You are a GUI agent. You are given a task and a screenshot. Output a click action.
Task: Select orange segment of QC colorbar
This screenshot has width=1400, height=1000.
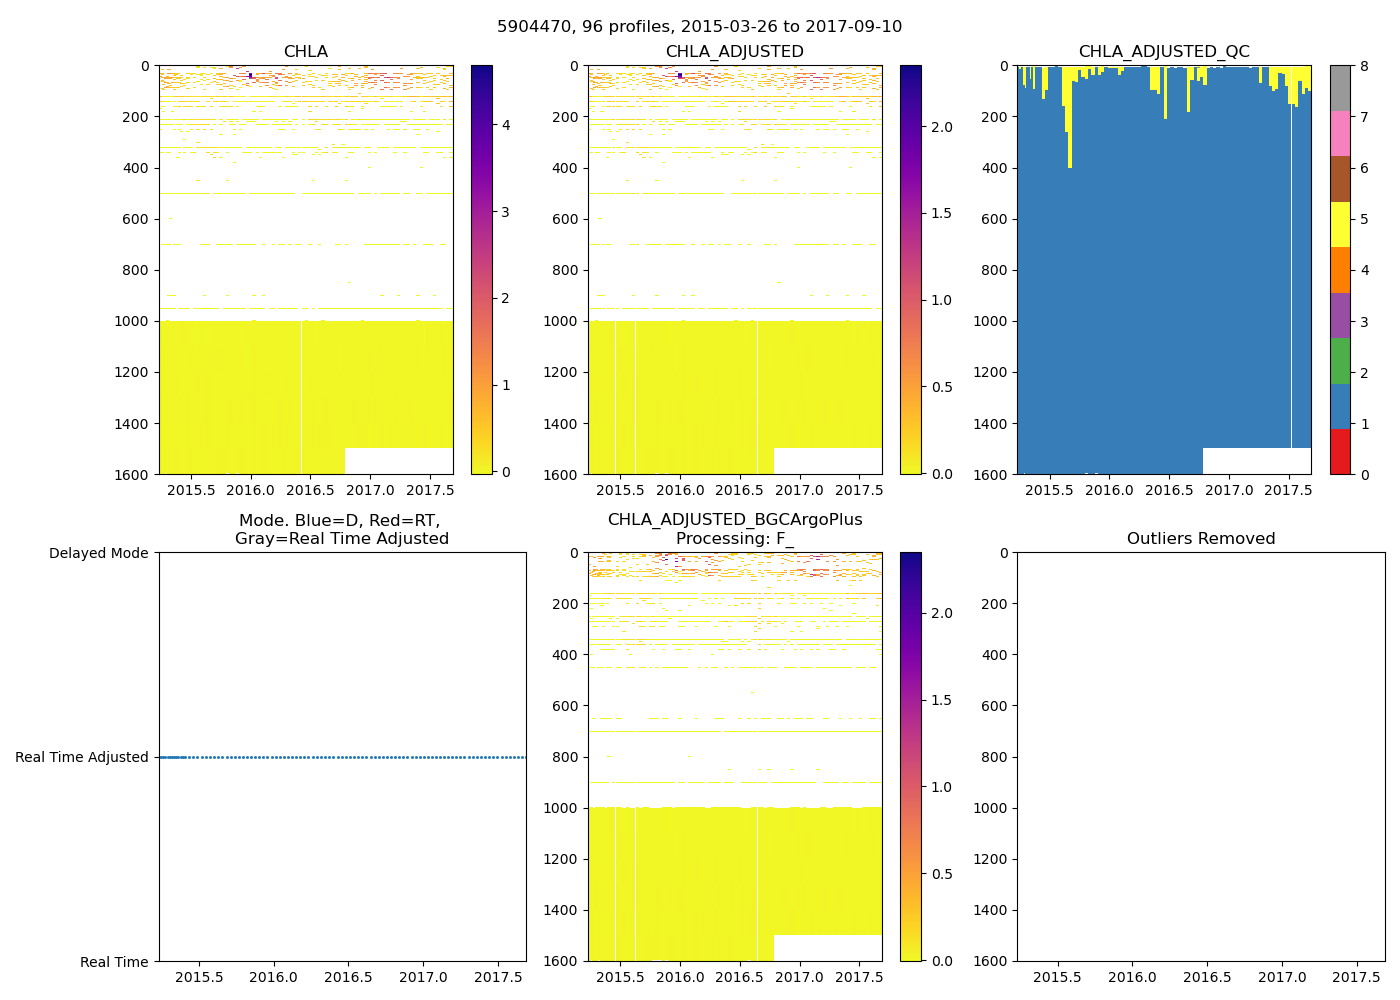1340,270
